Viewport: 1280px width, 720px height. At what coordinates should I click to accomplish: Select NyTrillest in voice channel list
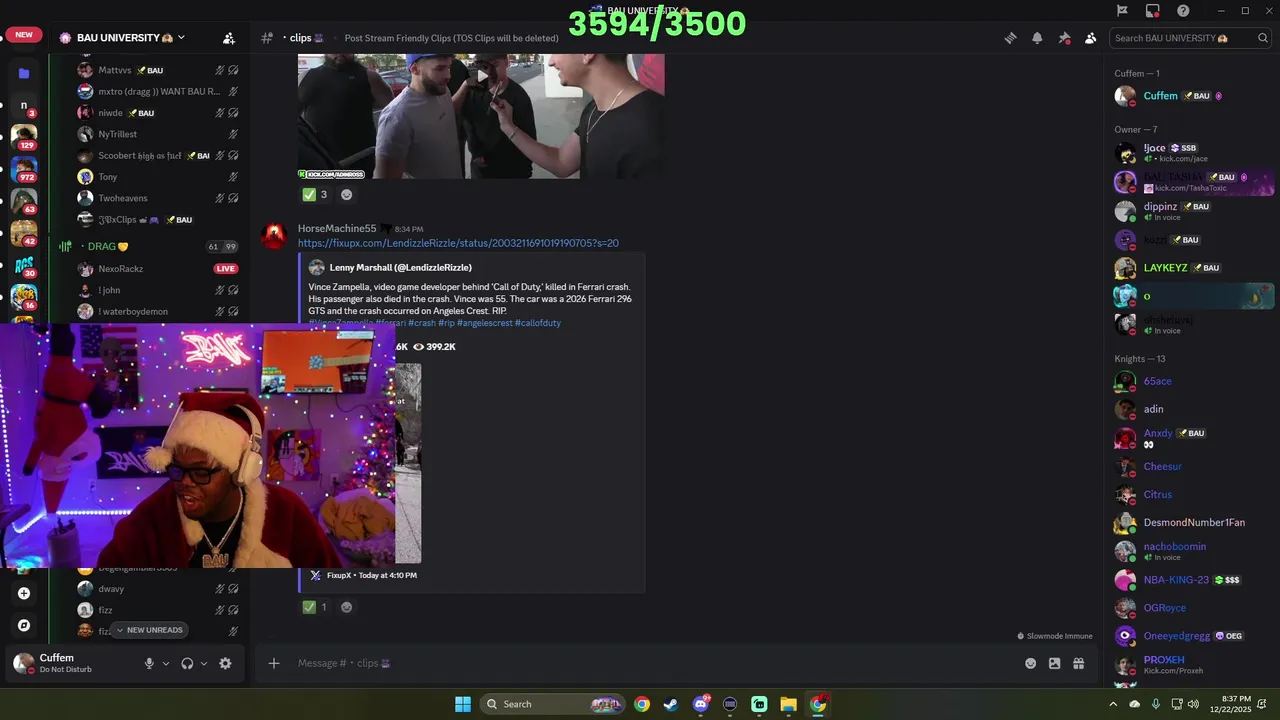click(157, 135)
